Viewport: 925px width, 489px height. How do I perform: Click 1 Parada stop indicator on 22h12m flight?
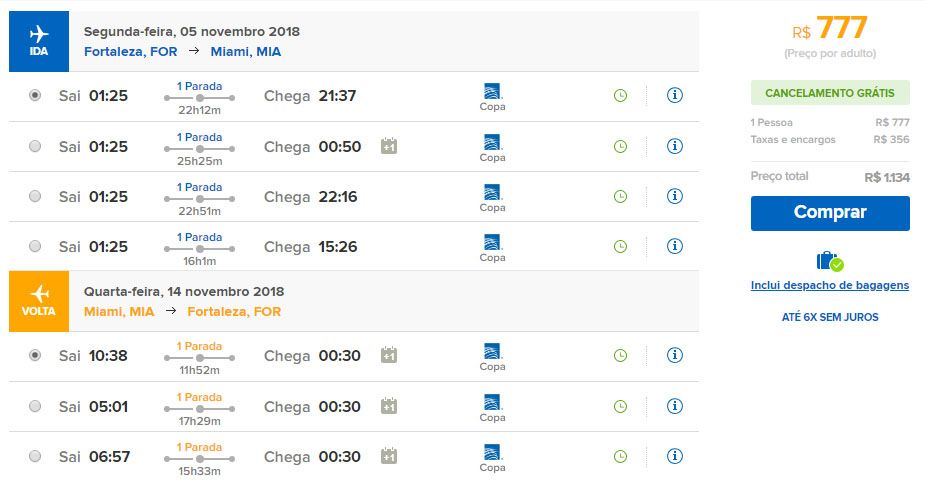click(199, 86)
